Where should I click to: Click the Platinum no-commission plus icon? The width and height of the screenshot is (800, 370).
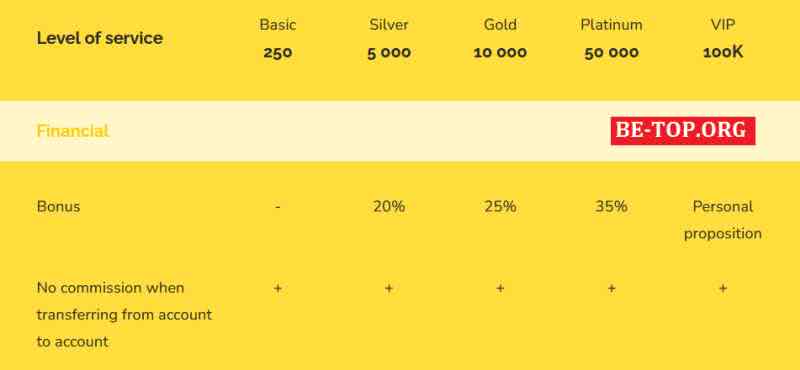click(x=611, y=288)
